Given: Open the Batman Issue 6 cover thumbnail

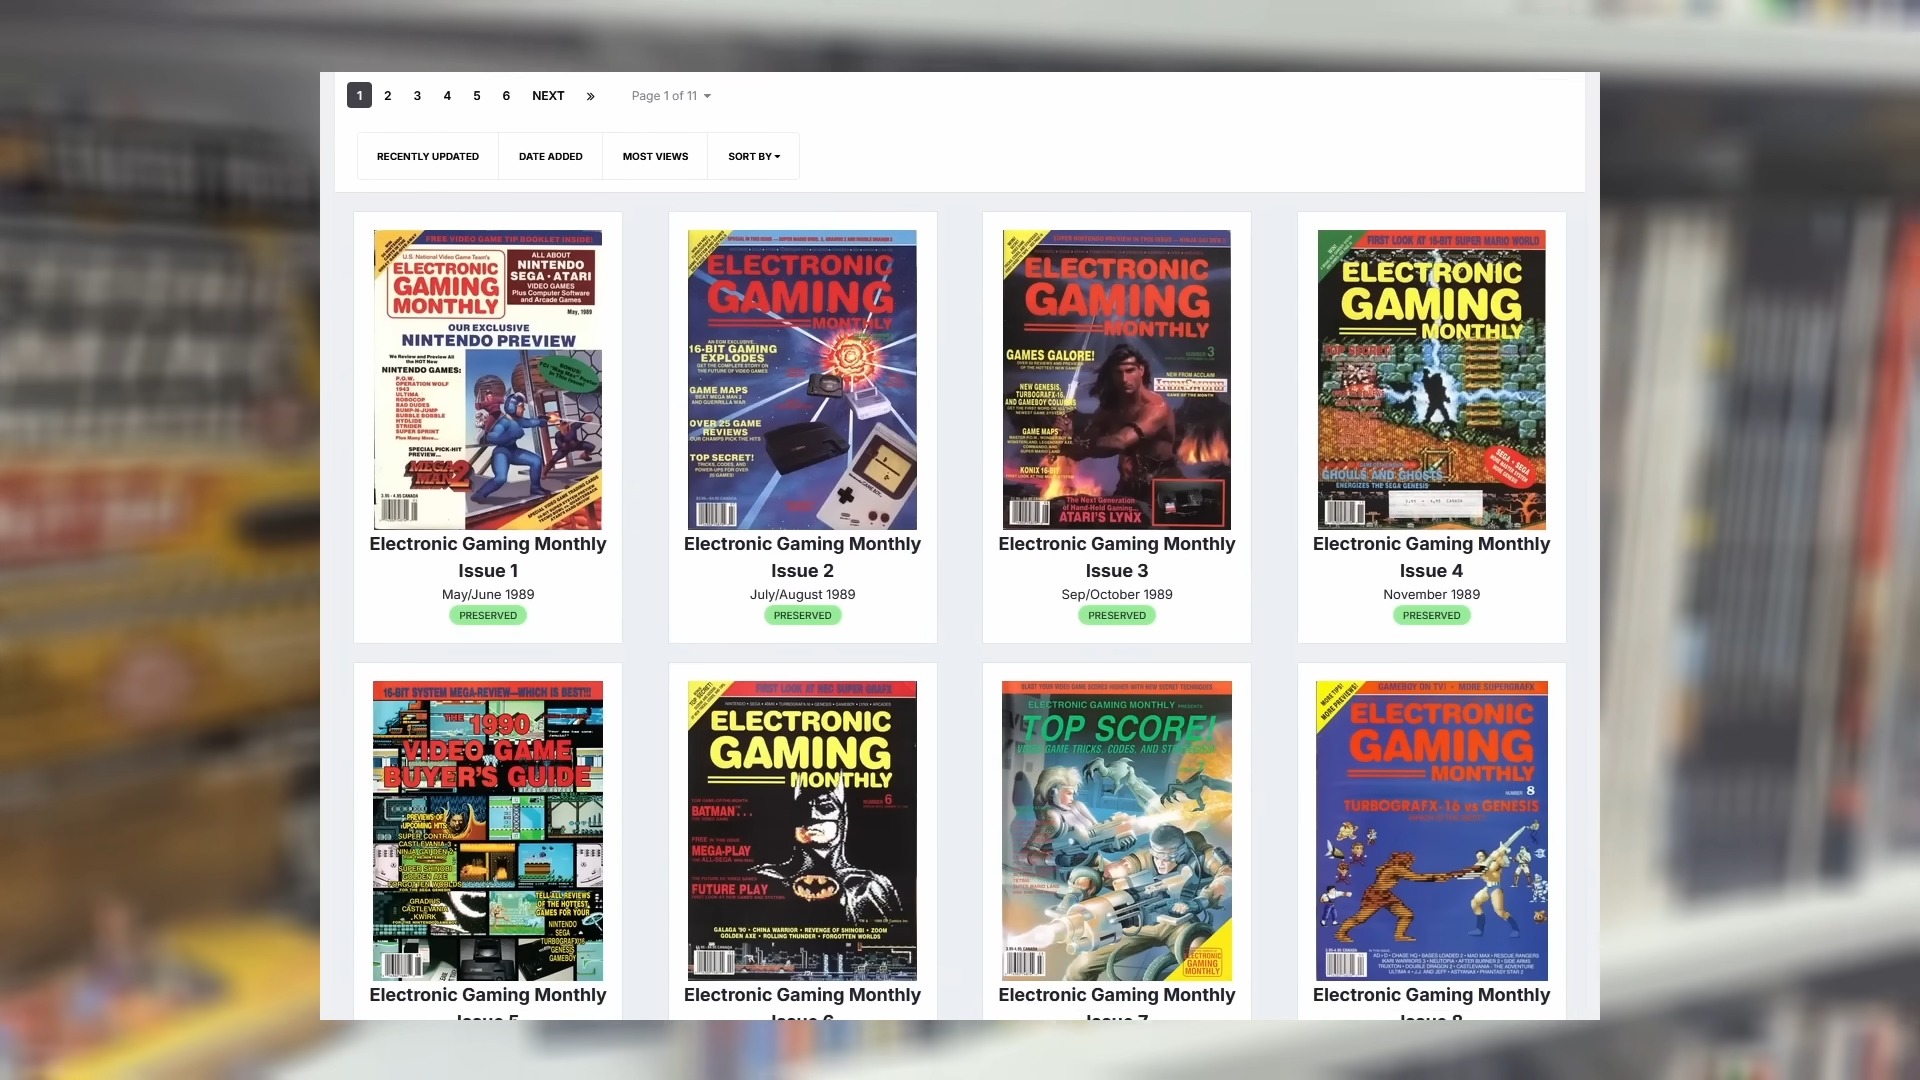Looking at the screenshot, I should pos(802,830).
